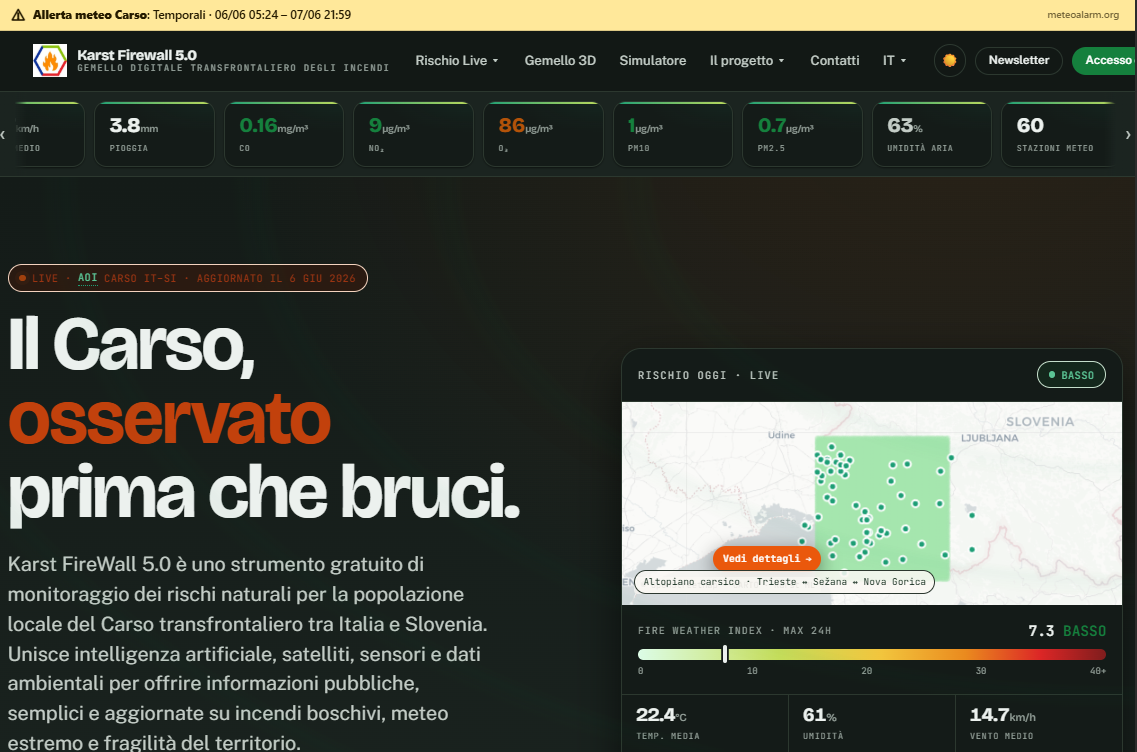The height and width of the screenshot is (752, 1137).
Task: Click the Rischio oggi · Live heading
Action: point(708,375)
